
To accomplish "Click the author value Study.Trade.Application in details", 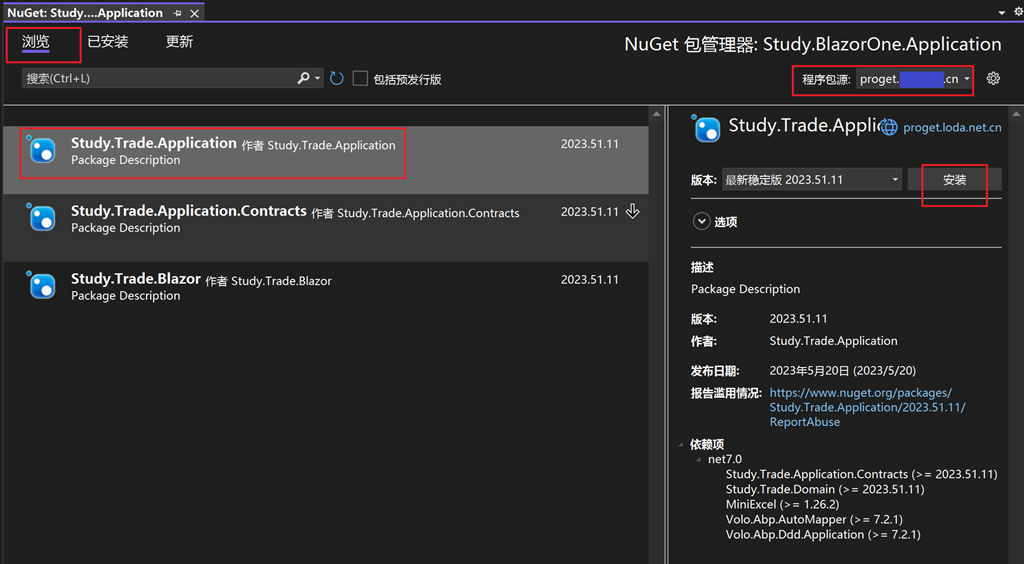I will click(833, 341).
